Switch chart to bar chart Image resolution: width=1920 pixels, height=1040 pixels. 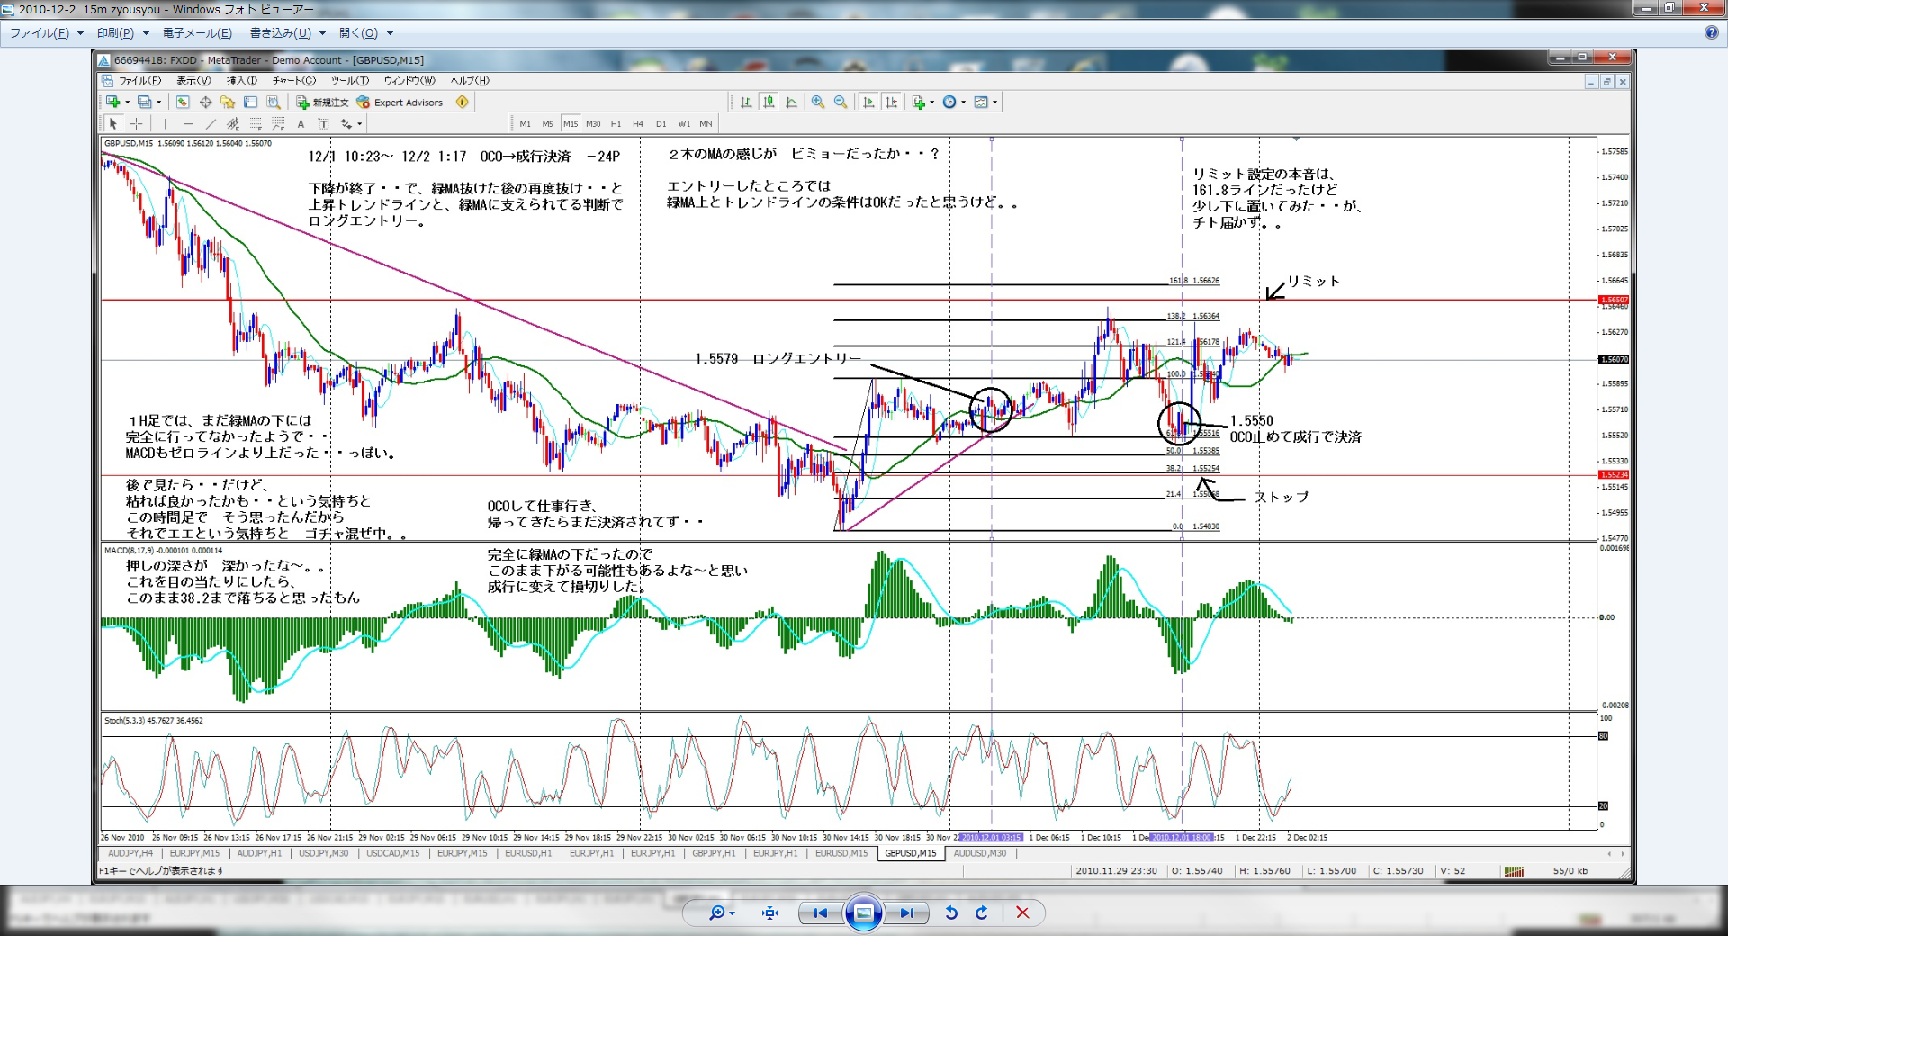[x=746, y=102]
